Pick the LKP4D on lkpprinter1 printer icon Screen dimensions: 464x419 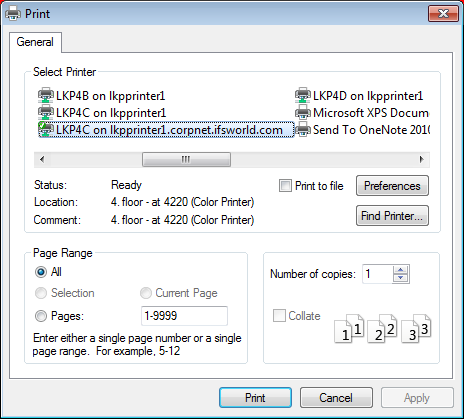tap(303, 96)
